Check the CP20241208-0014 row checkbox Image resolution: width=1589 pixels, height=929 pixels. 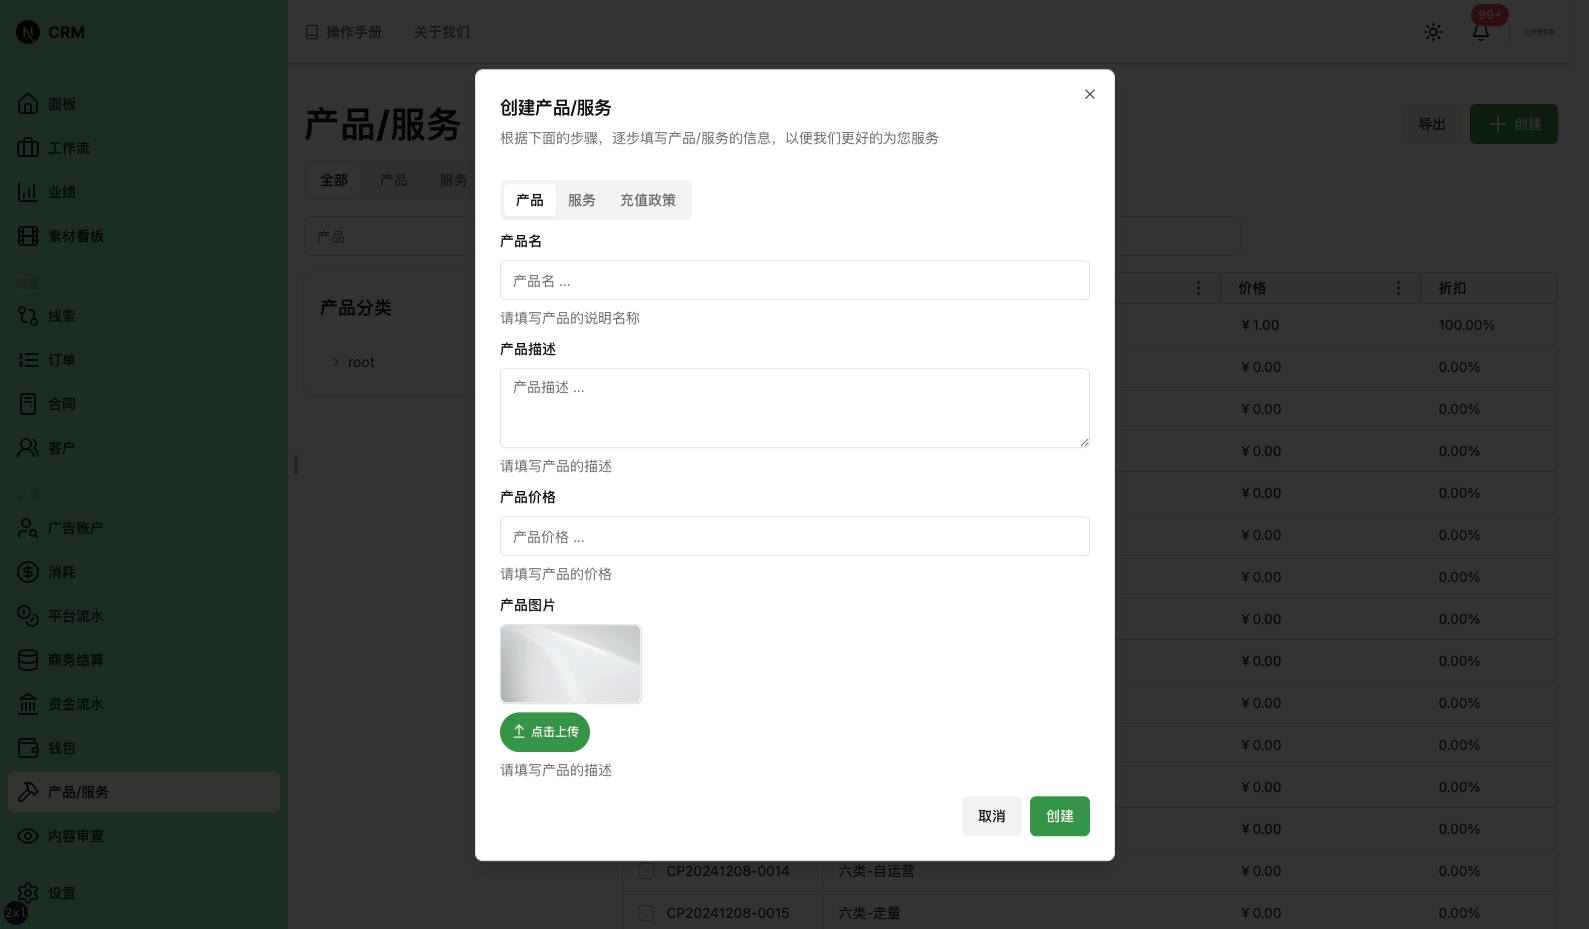[646, 871]
